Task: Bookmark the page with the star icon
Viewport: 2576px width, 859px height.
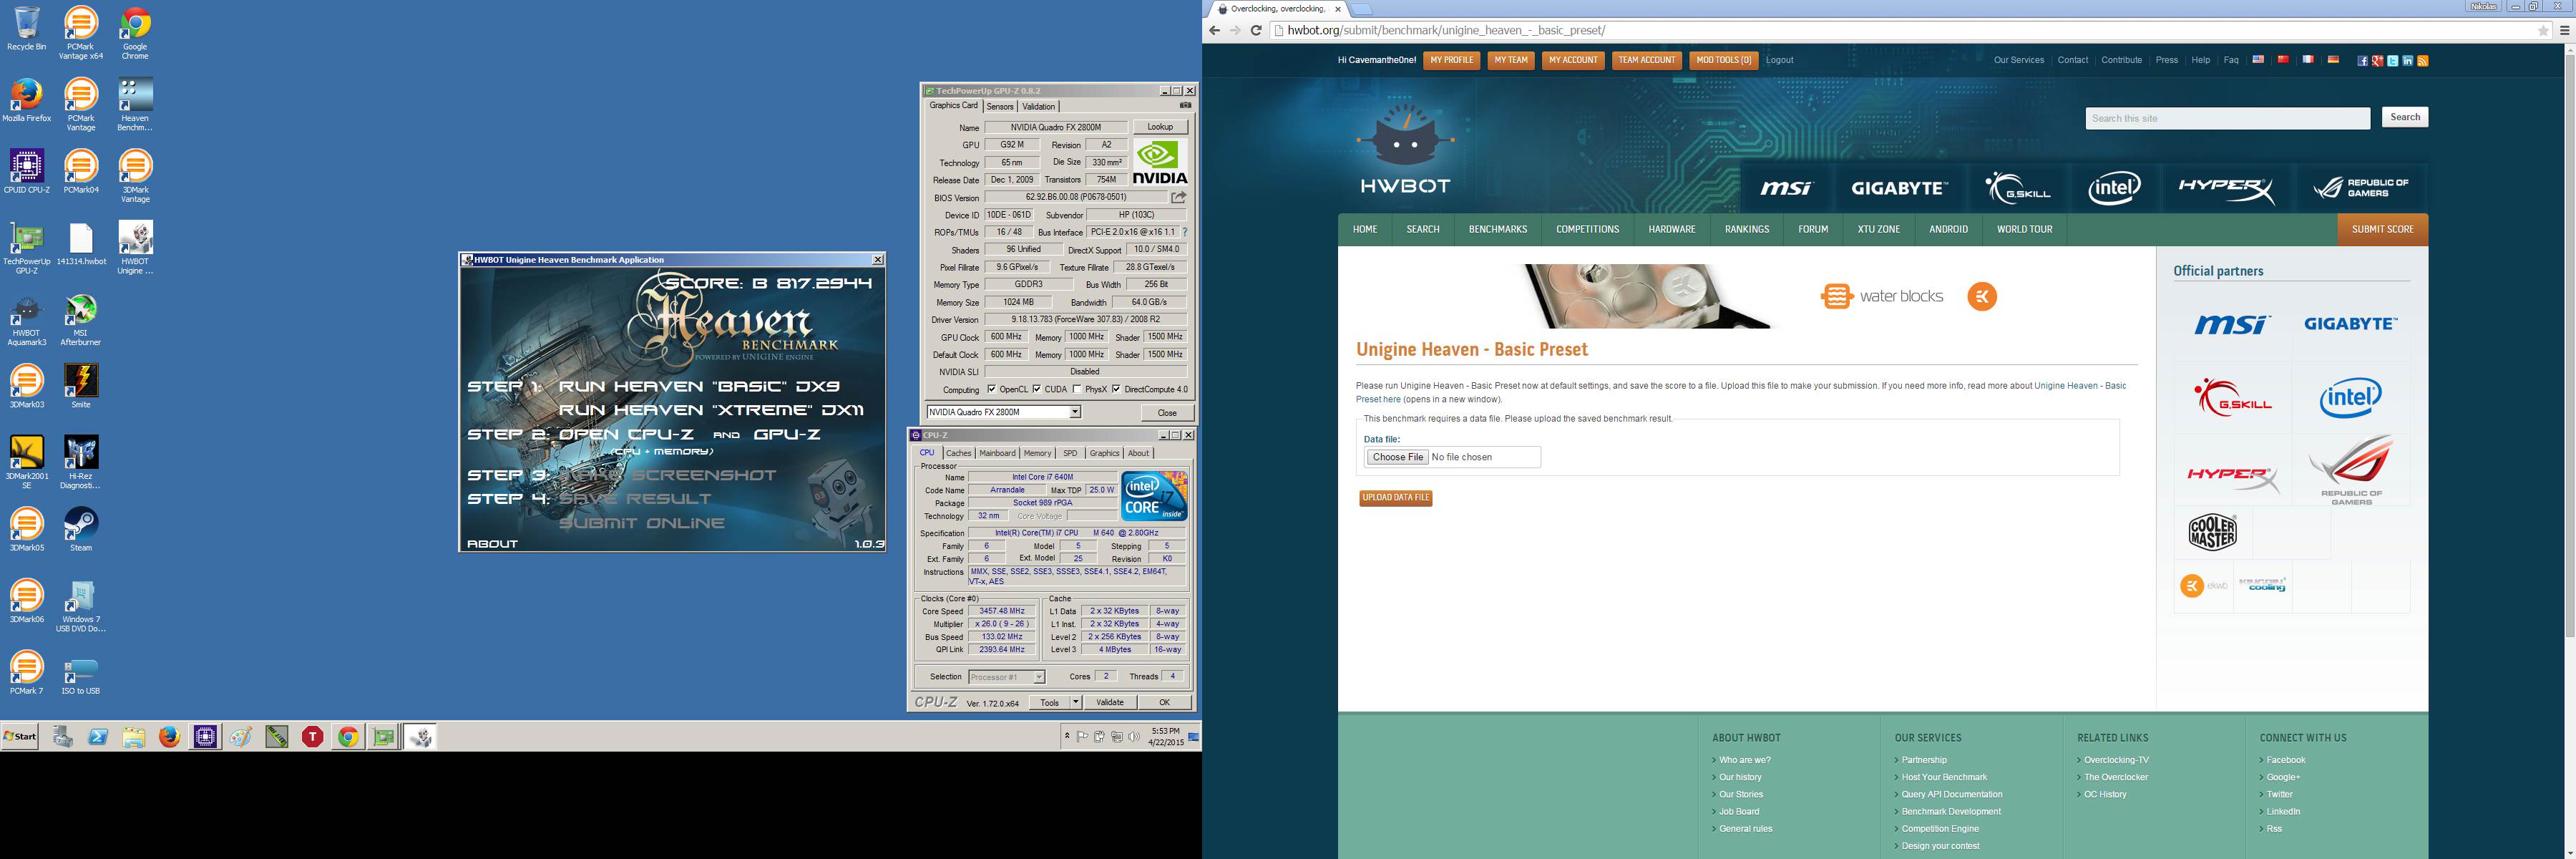Action: coord(2544,31)
